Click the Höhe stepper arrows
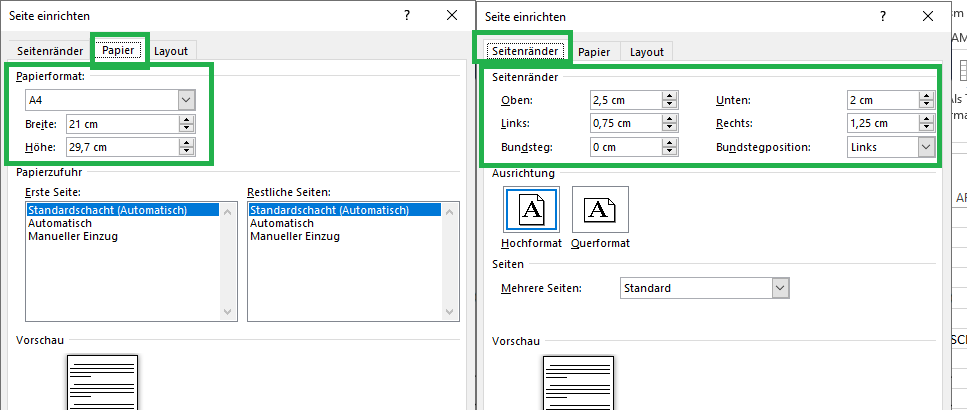Viewport: 967px width, 410px height. click(186, 148)
